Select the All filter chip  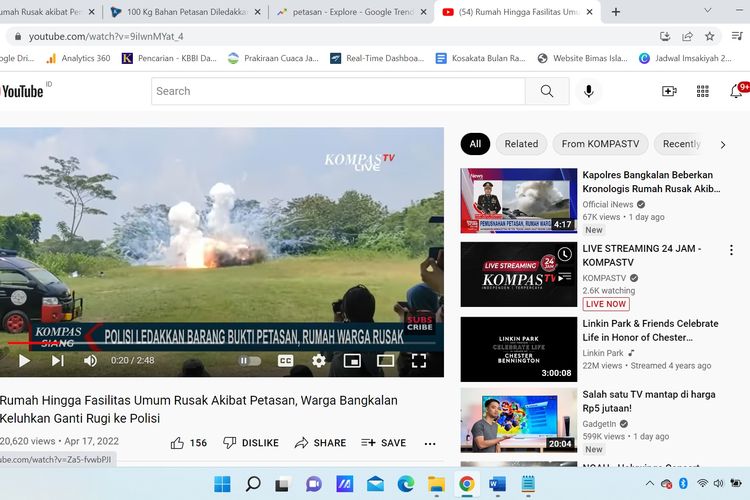[475, 144]
